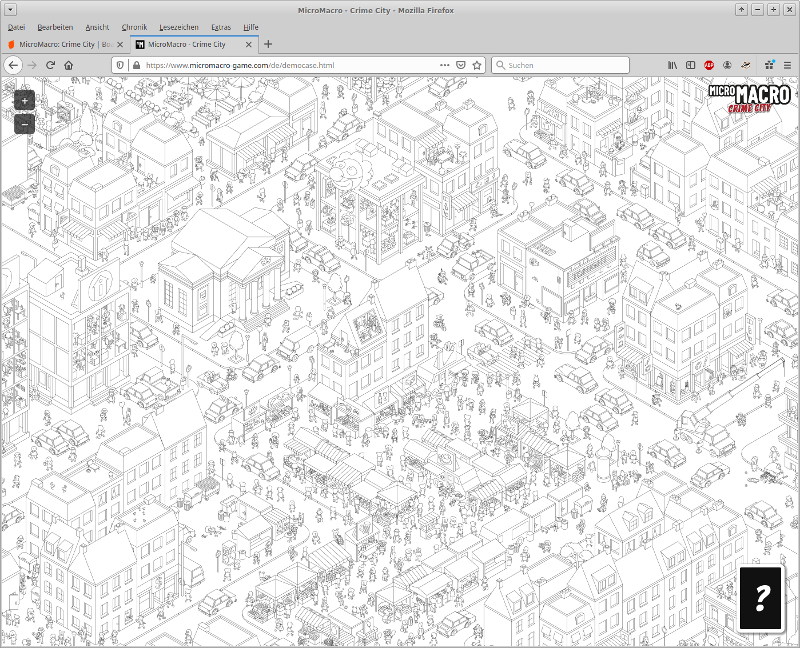
Task: Zoom into the city map with plus button
Action: click(24, 101)
